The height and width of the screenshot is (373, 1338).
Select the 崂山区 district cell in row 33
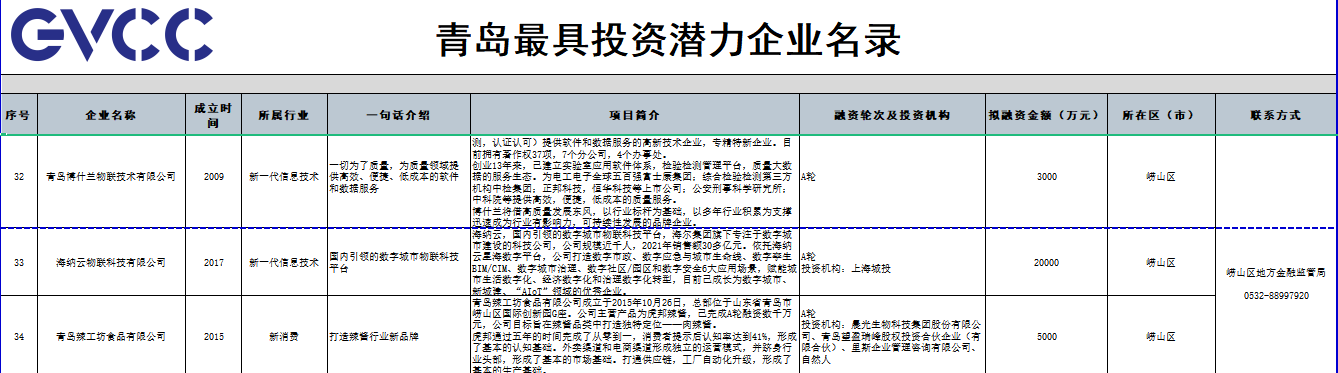click(1162, 262)
